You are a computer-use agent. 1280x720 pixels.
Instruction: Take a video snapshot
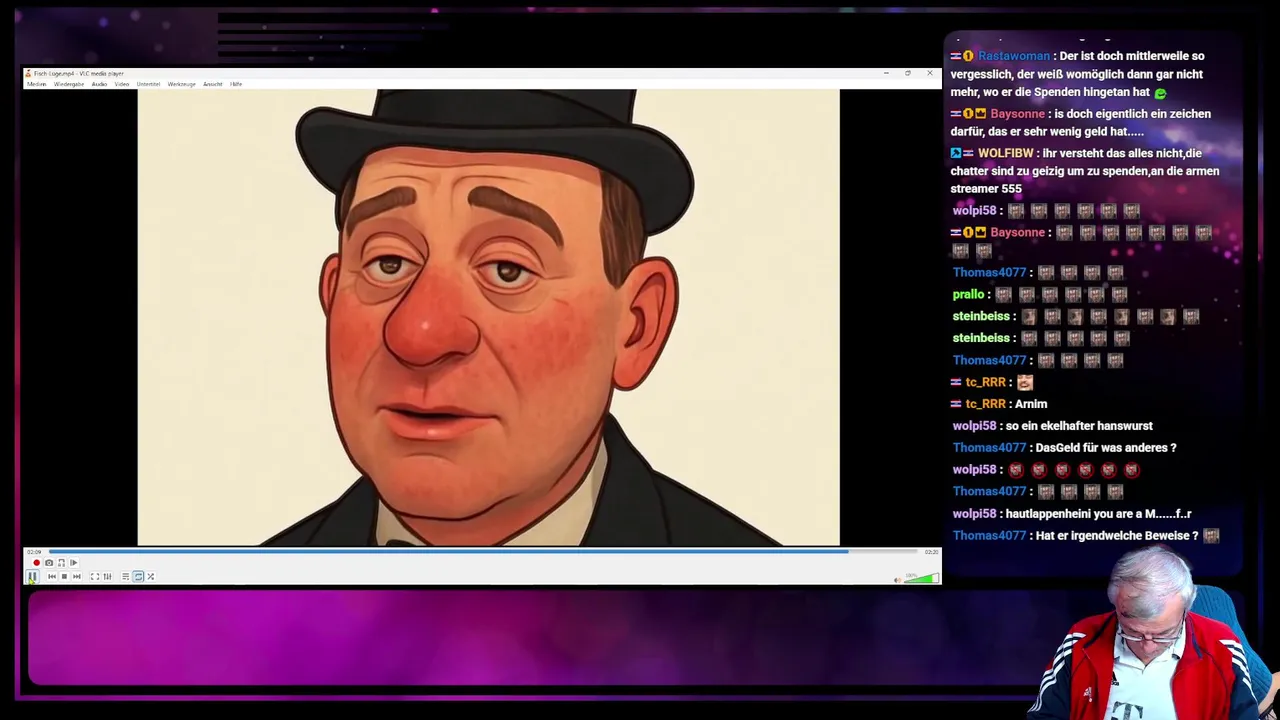coord(49,563)
